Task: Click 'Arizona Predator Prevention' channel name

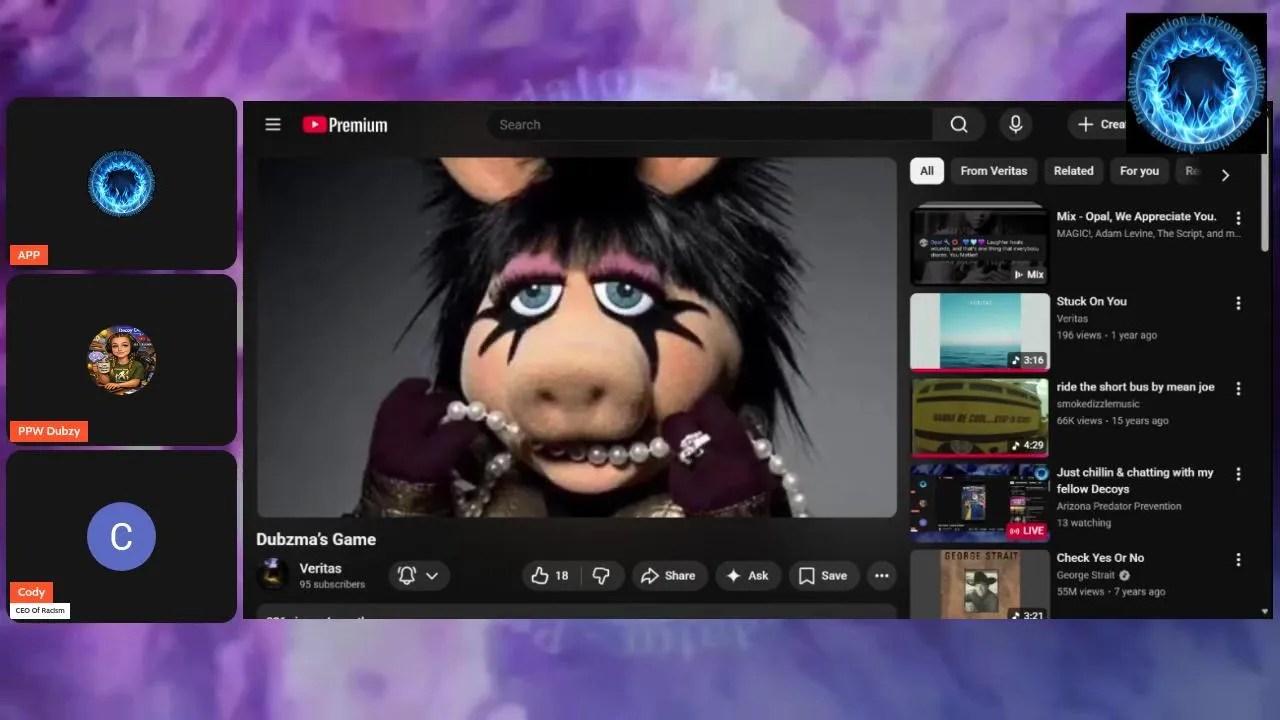Action: 1119,506
